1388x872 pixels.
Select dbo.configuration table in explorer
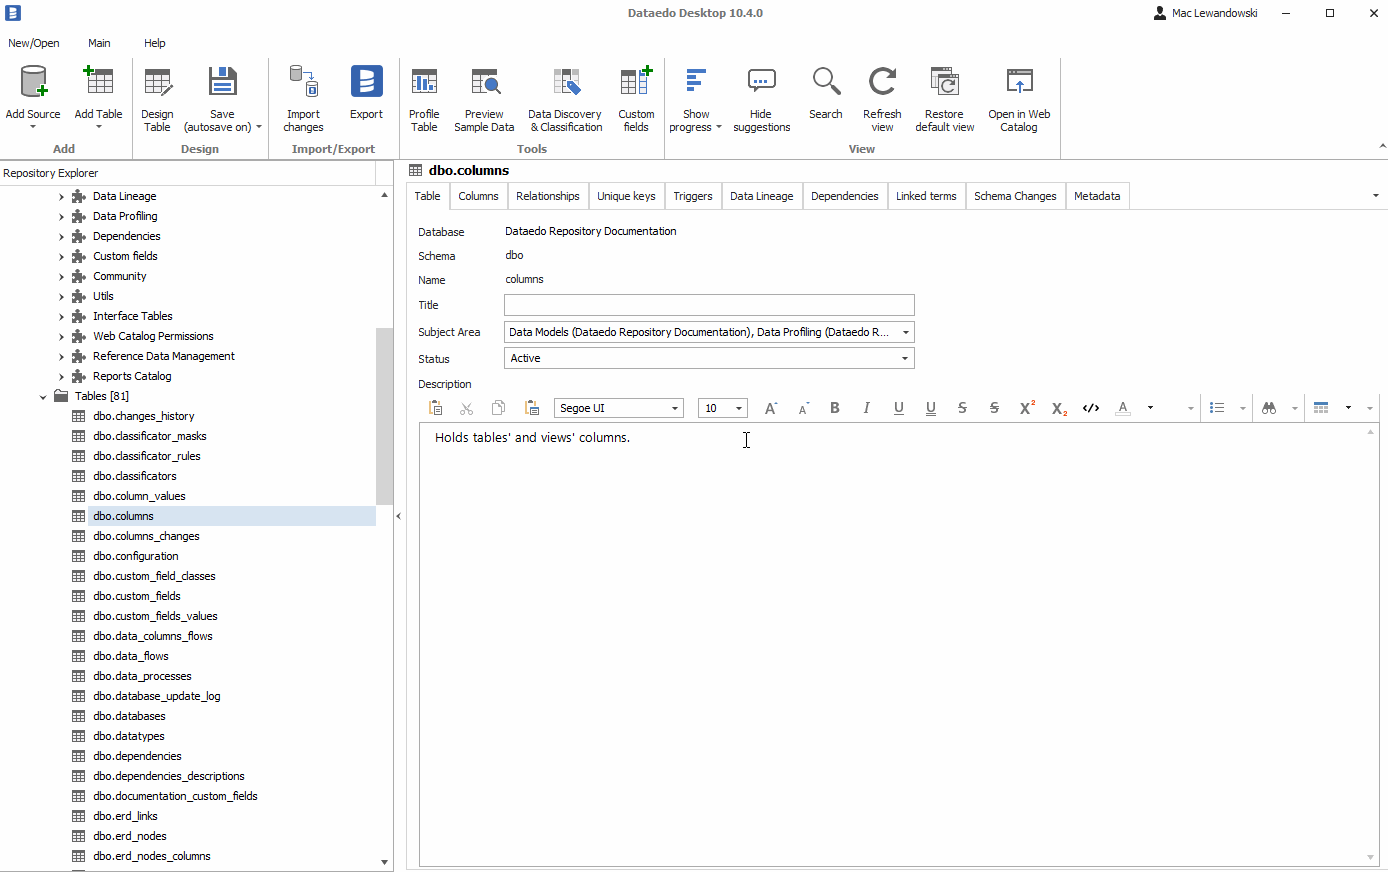click(136, 556)
